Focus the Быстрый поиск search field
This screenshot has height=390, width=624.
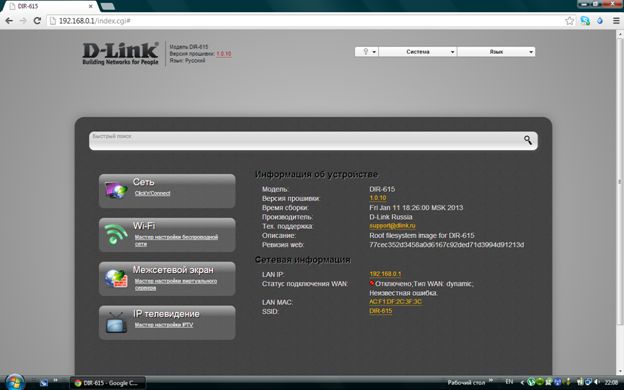click(313, 141)
